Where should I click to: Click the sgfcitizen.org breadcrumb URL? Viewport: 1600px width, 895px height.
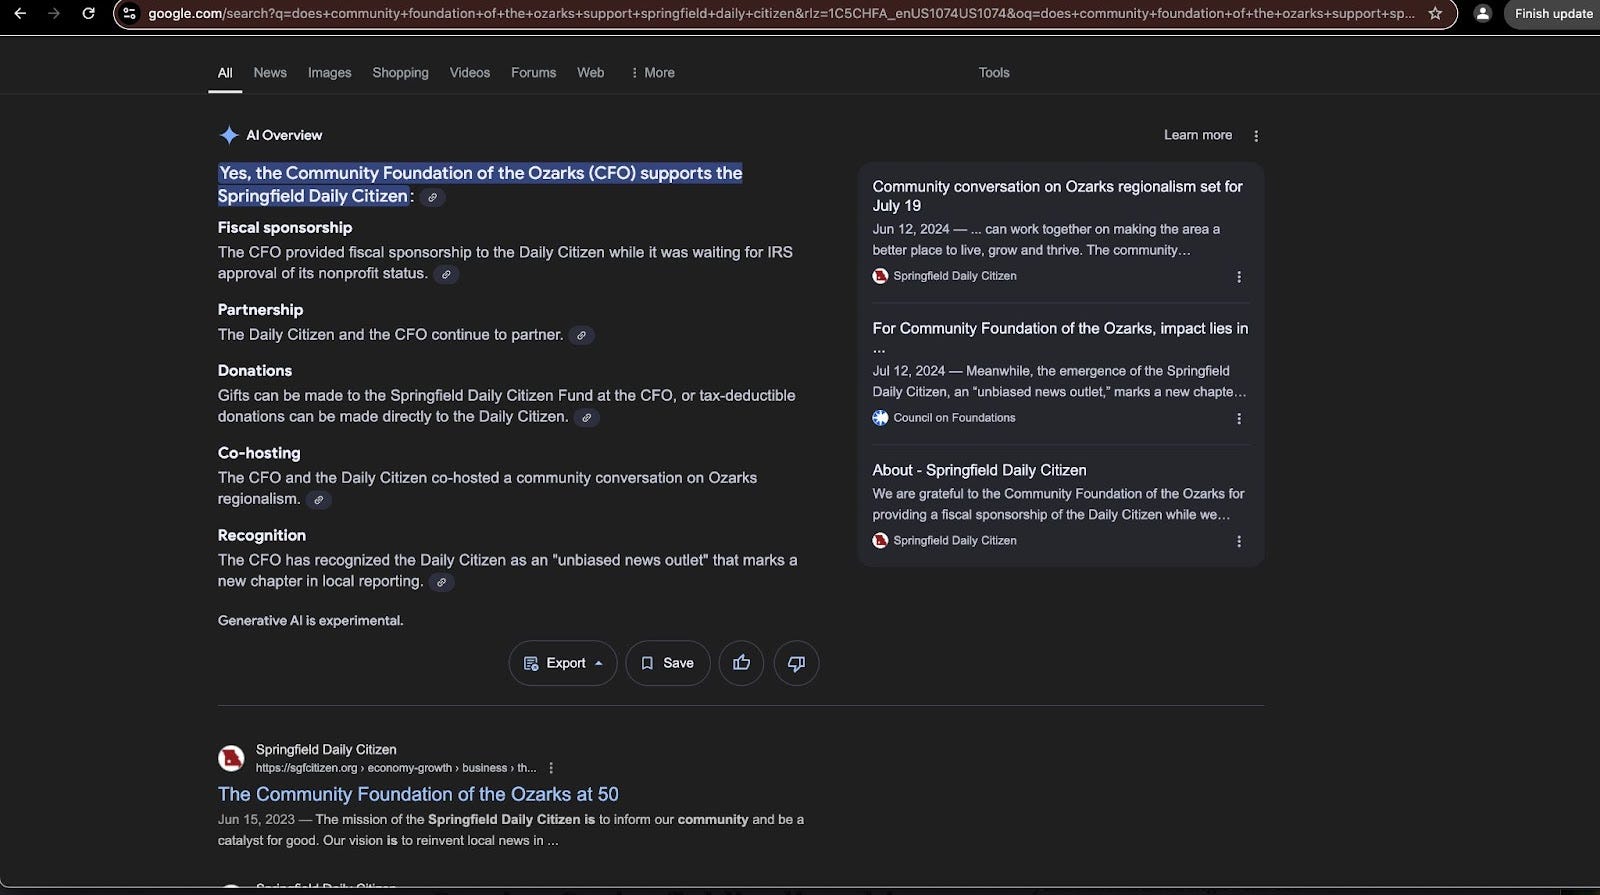395,768
